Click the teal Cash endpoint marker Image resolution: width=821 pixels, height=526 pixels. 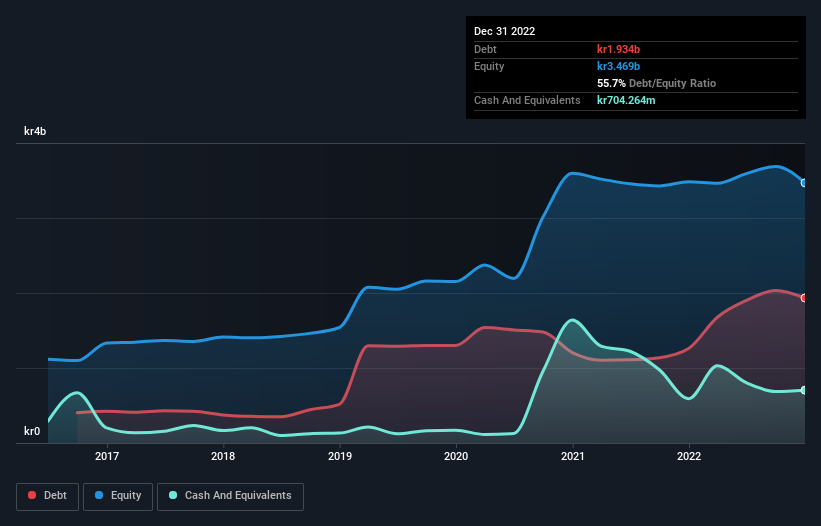tap(804, 390)
